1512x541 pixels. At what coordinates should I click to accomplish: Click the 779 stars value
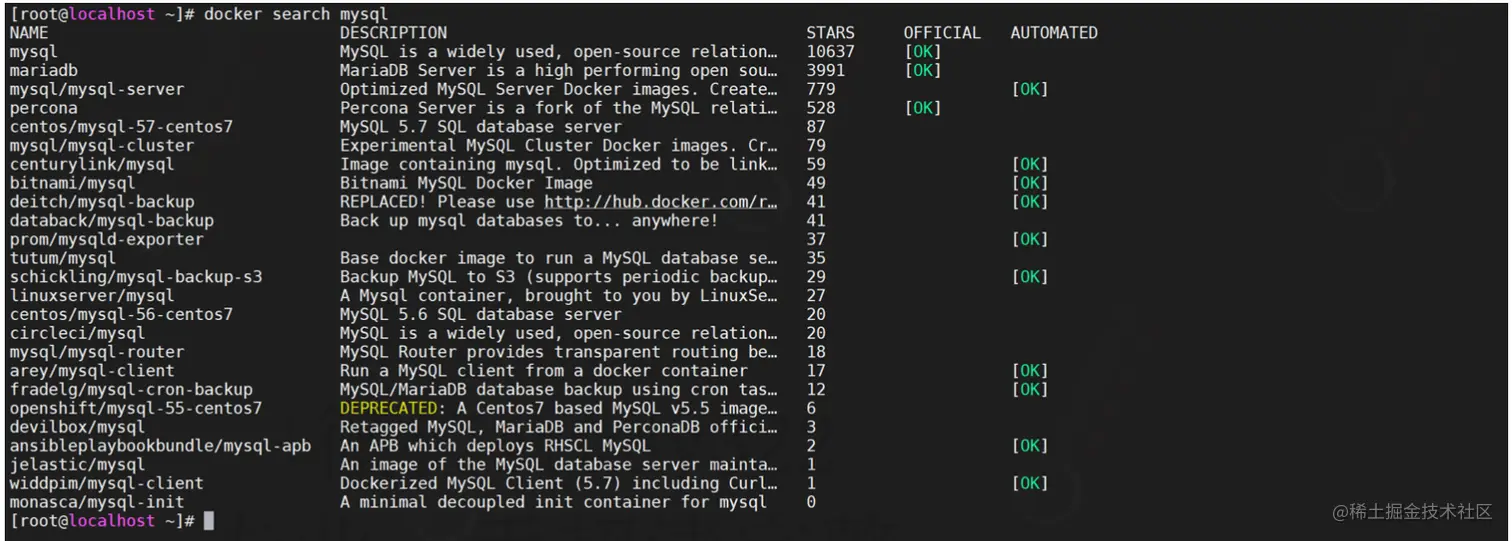tap(821, 89)
